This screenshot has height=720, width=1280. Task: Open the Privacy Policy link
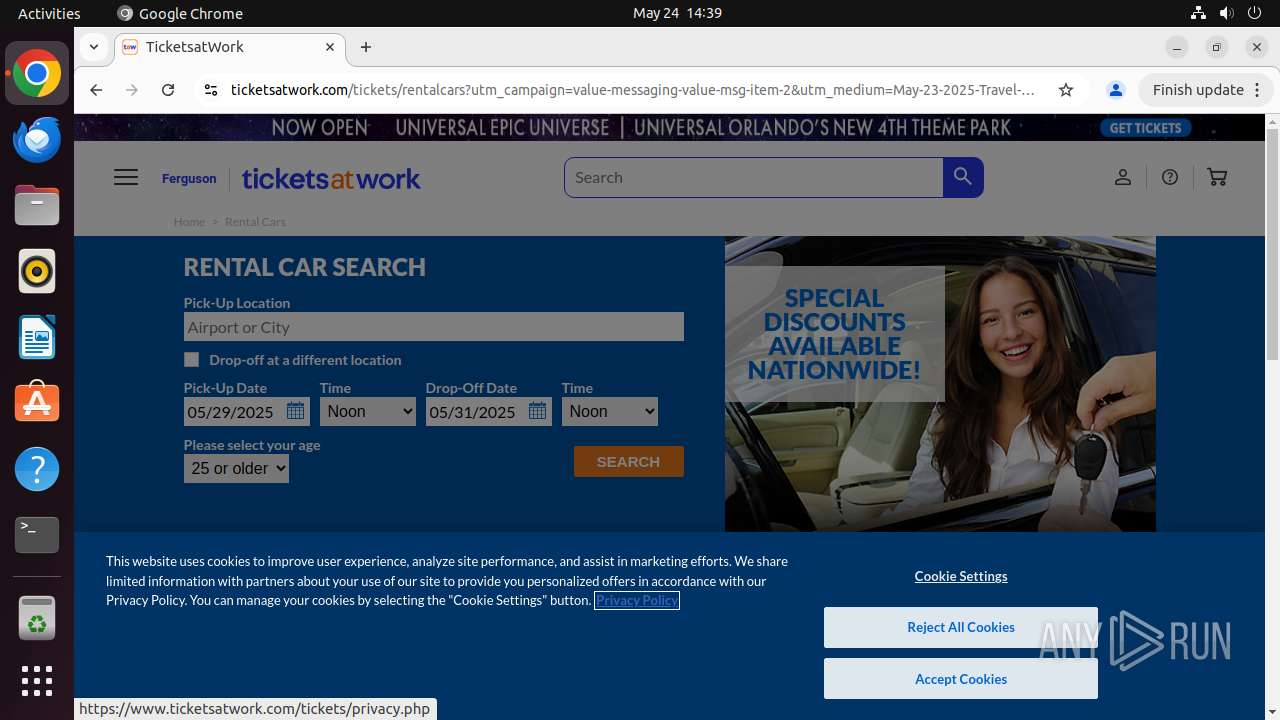pyautogui.click(x=637, y=600)
